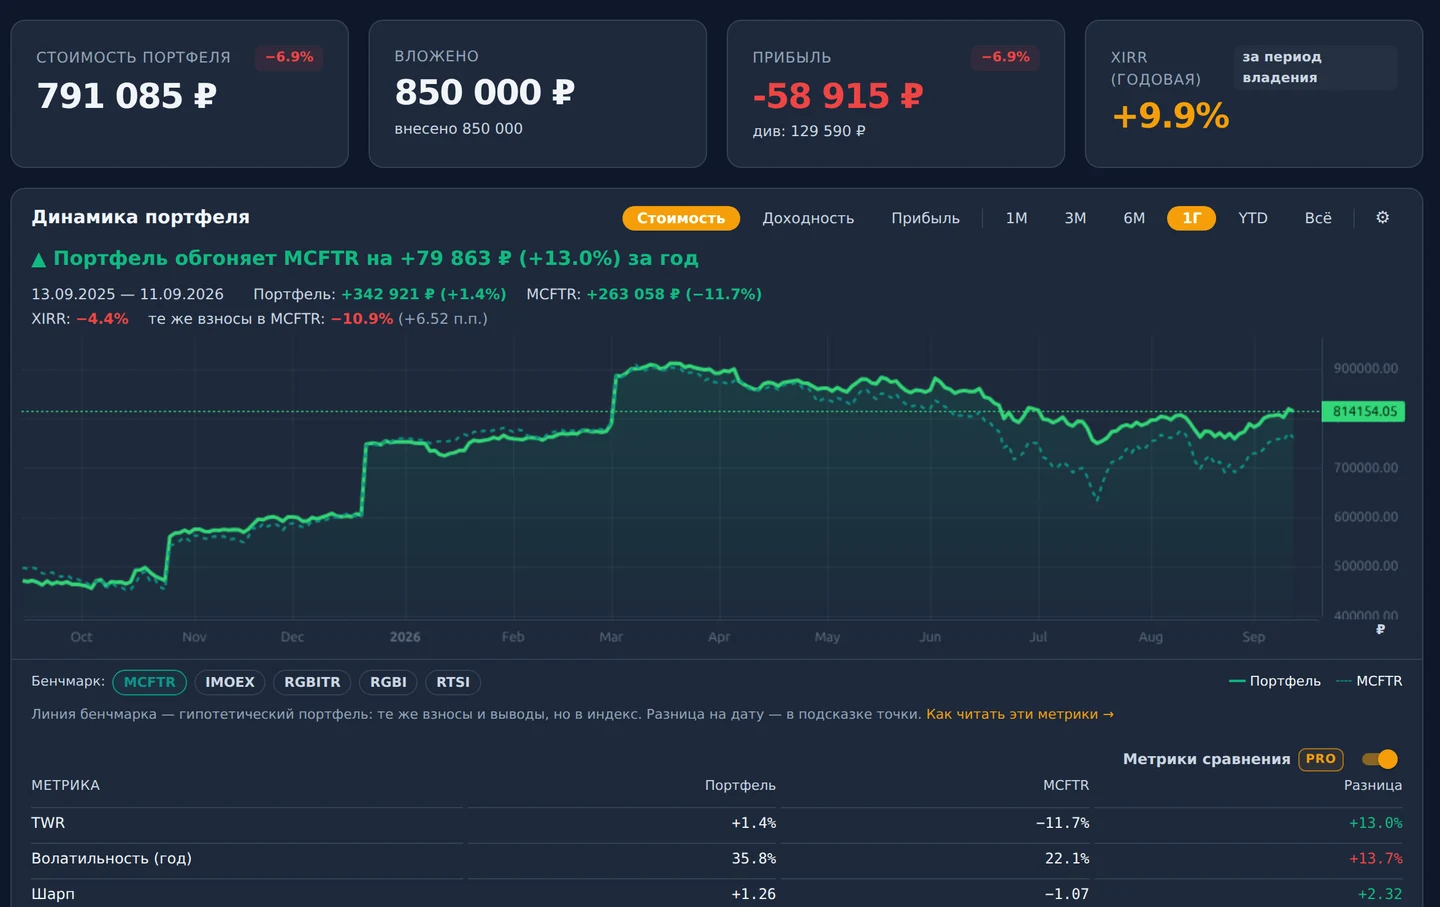Click the TWR metric row label
This screenshot has width=1440, height=907.
pos(48,823)
